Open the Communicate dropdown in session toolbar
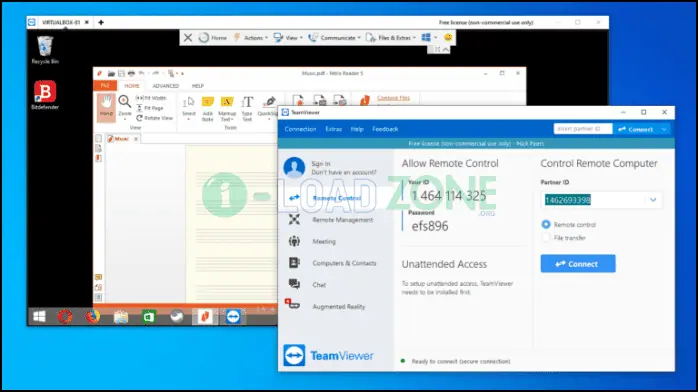Image resolution: width=698 pixels, height=392 pixels. click(335, 38)
